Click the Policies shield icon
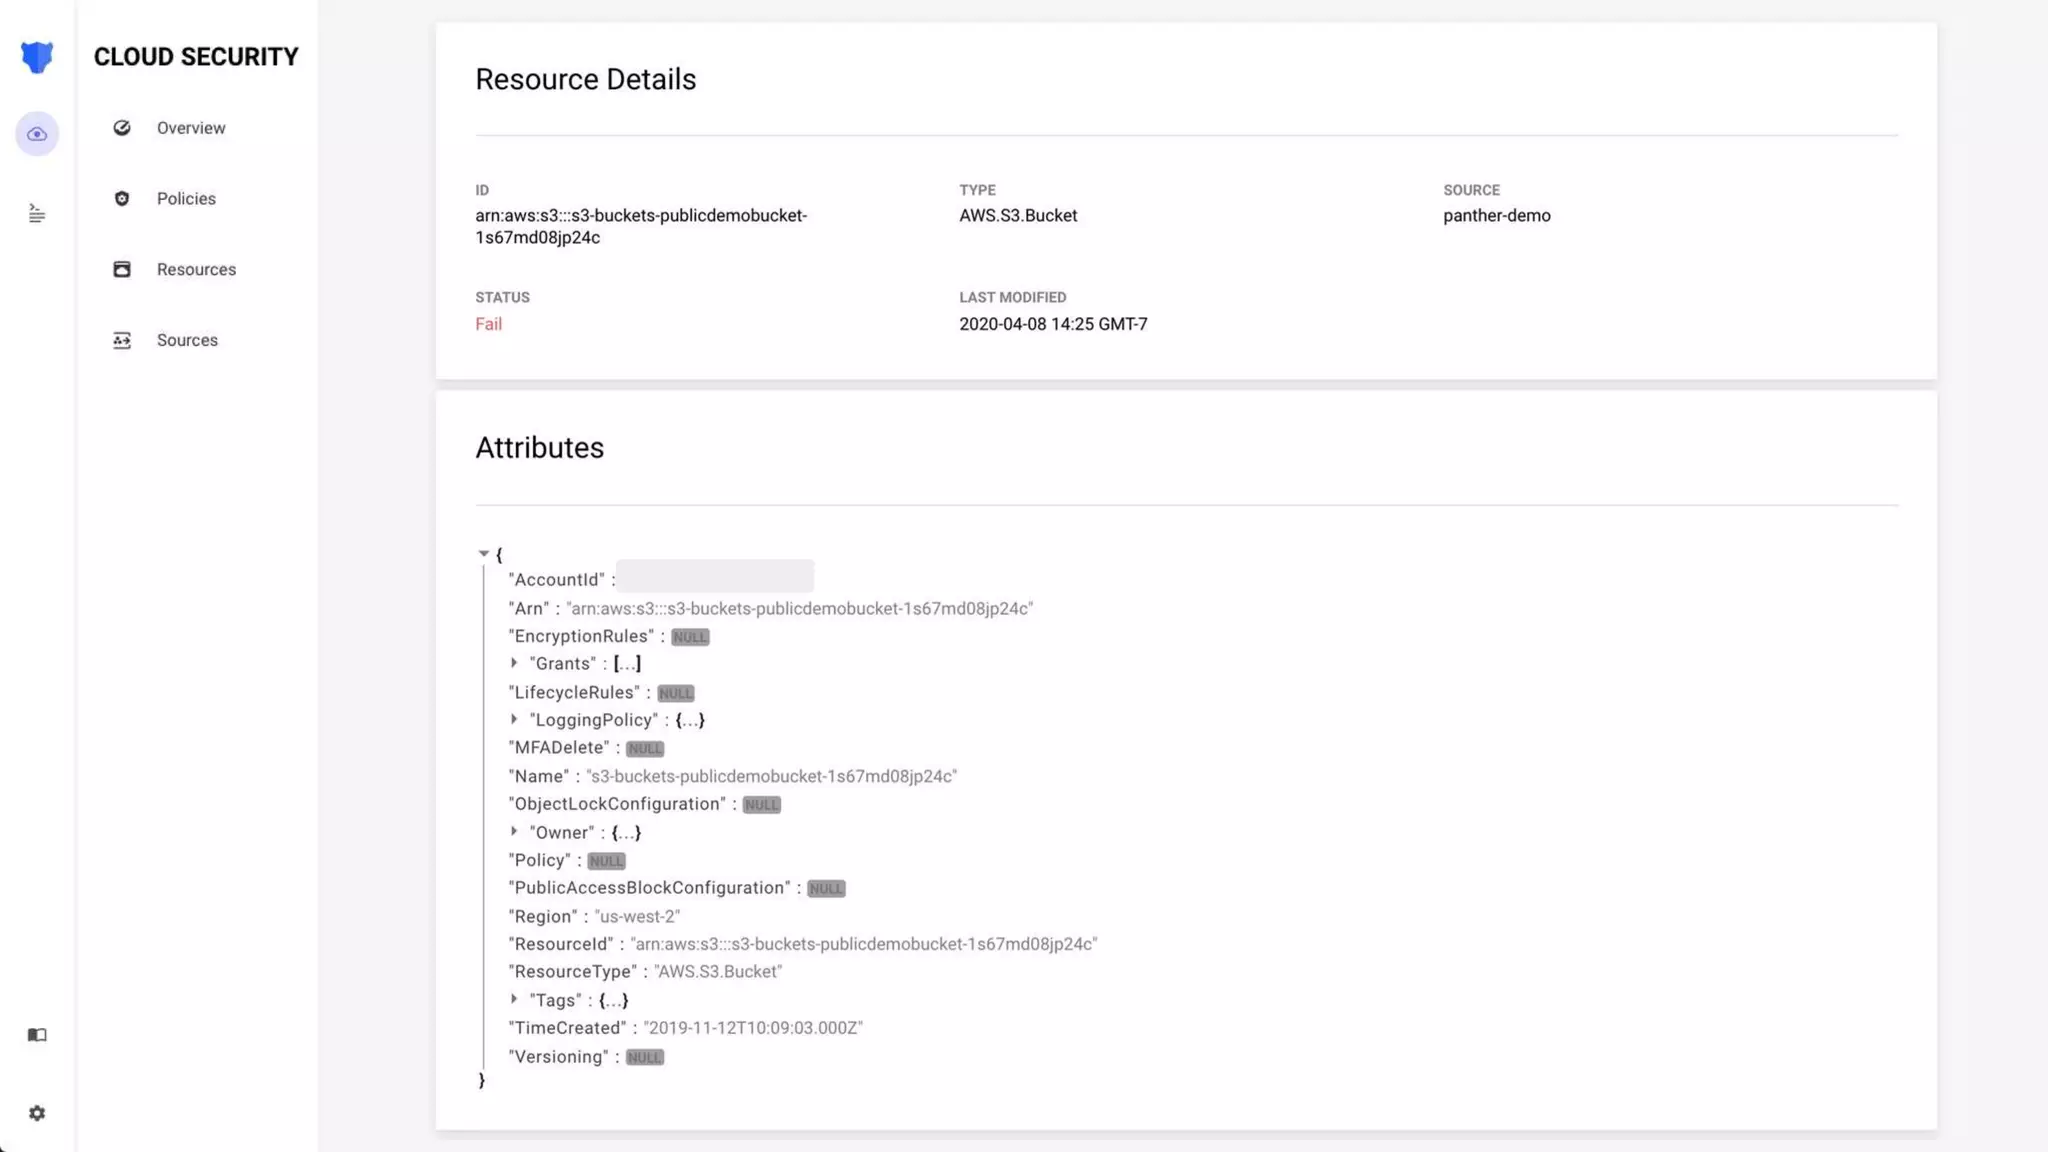 pyautogui.click(x=122, y=199)
